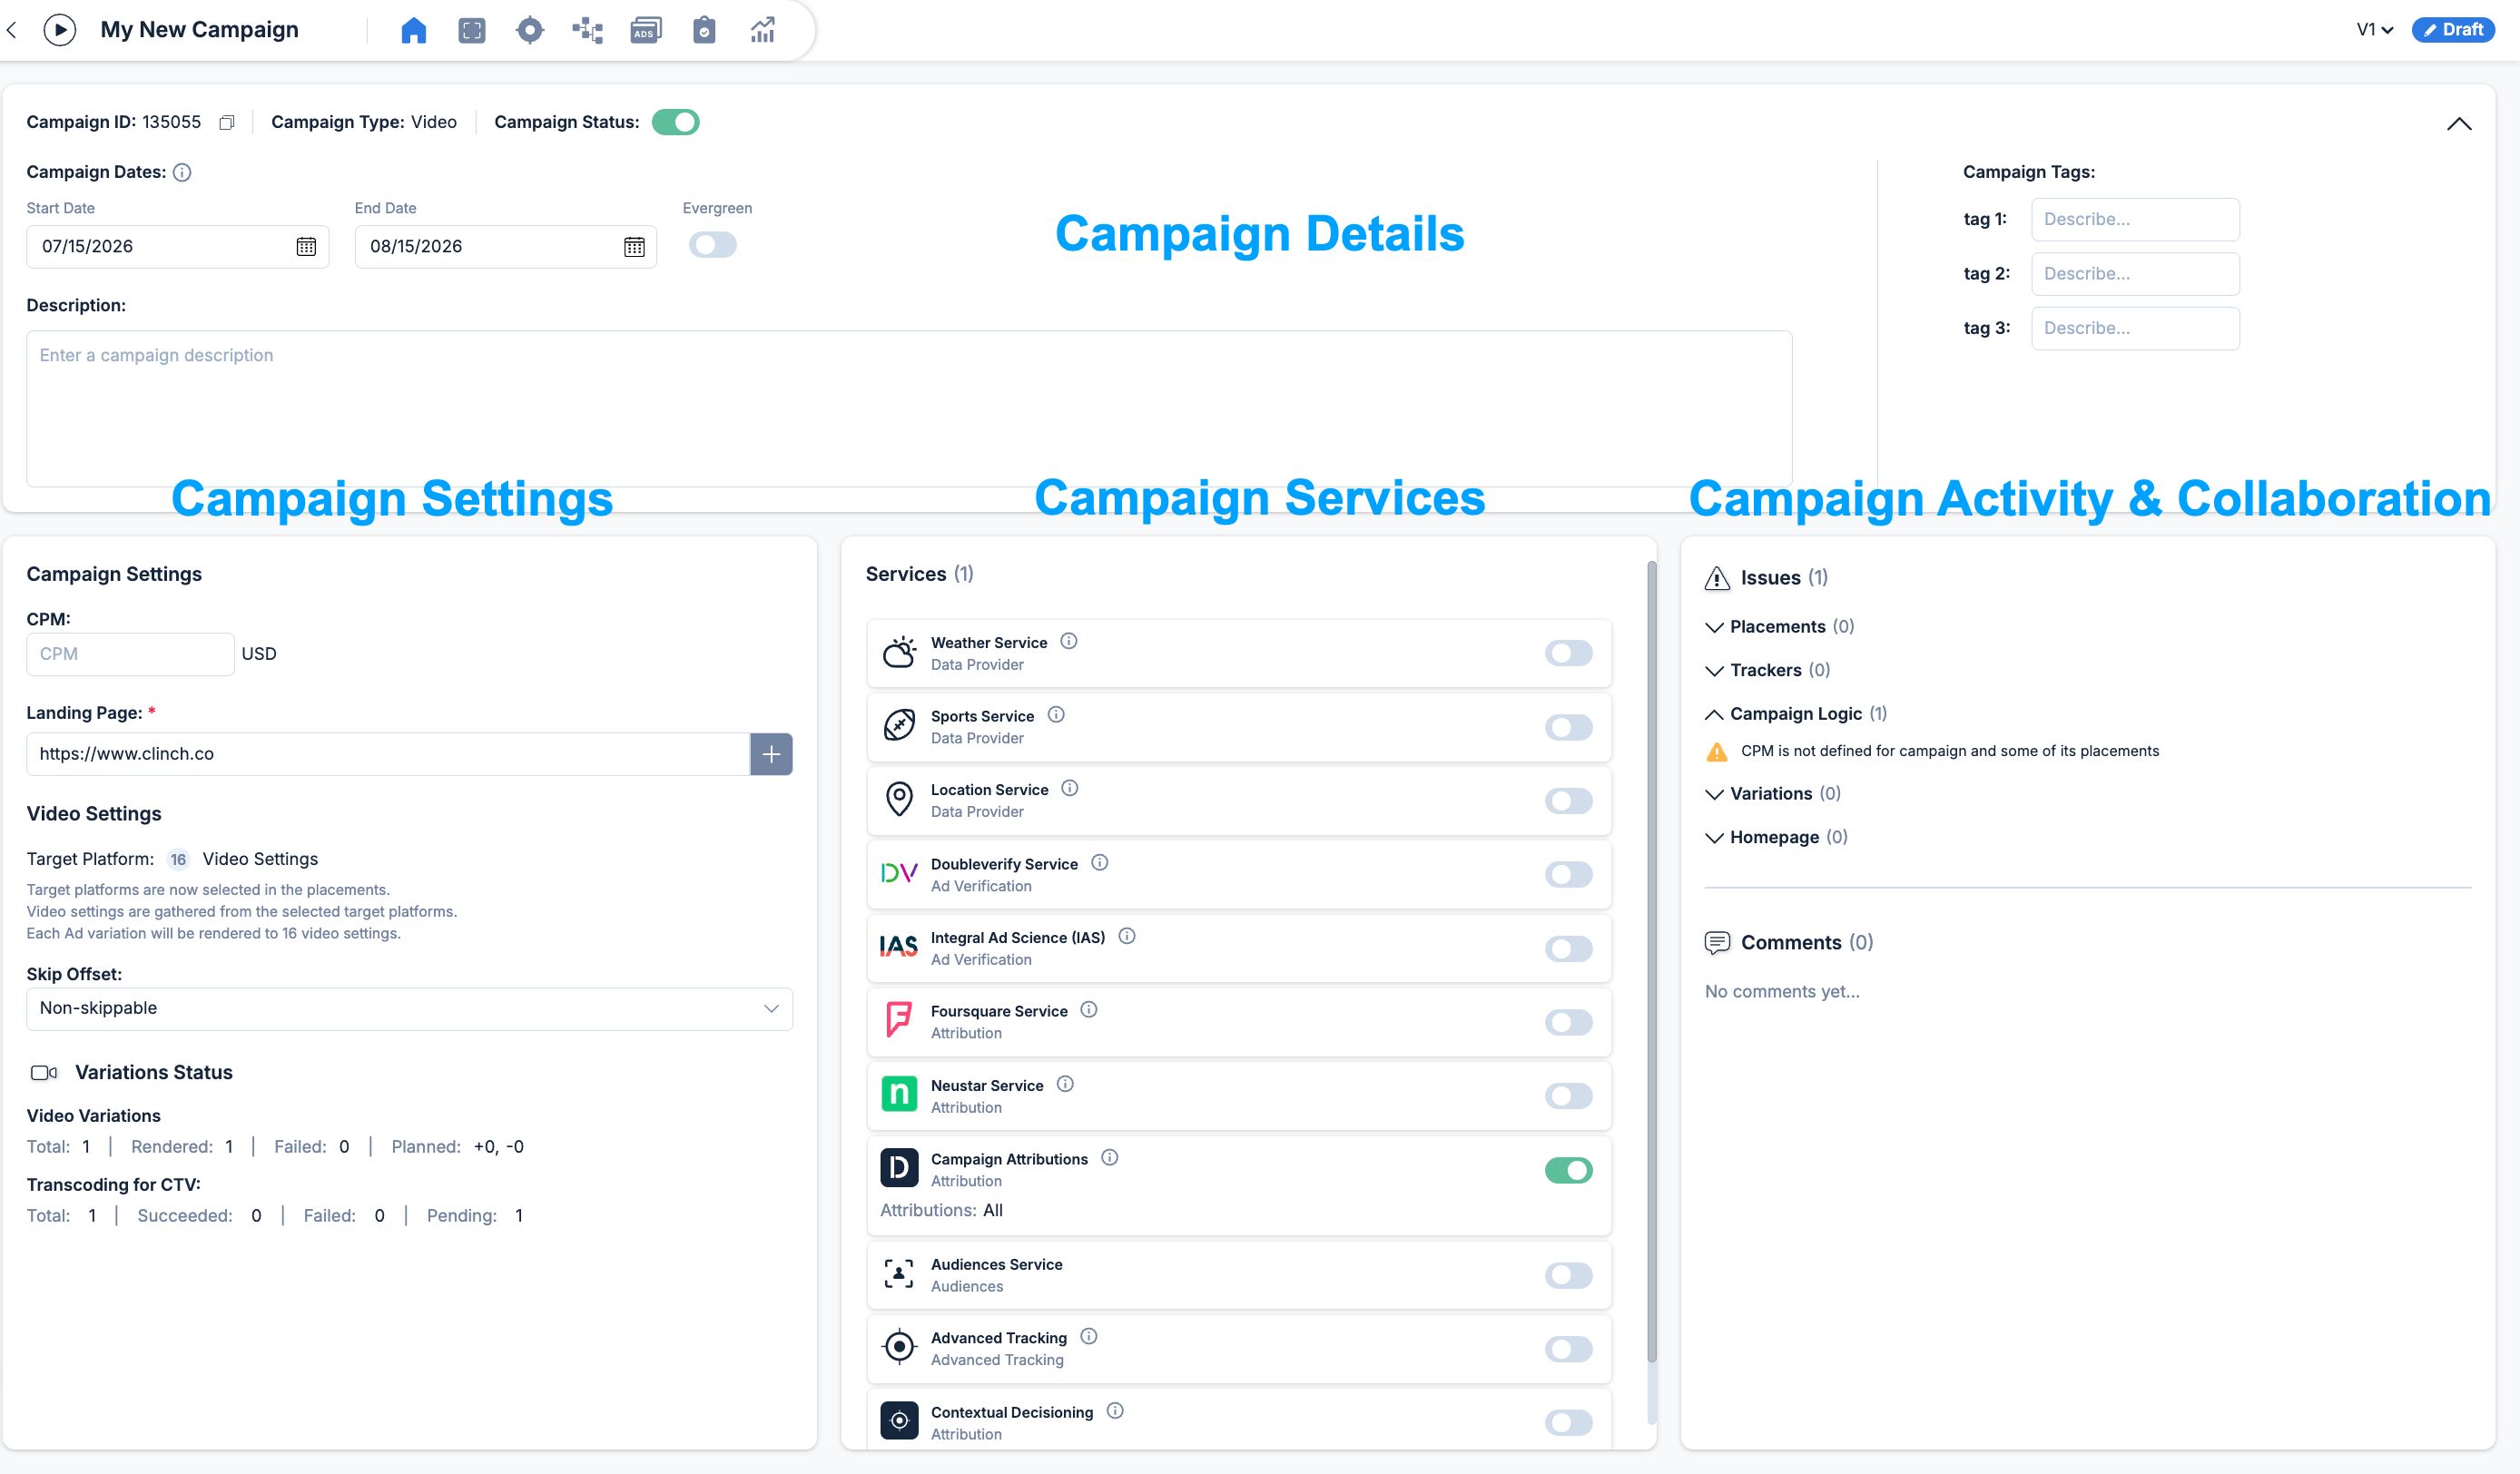2520x1474 pixels.
Task: Enable the Doubleverify Service toggle
Action: (1569, 875)
